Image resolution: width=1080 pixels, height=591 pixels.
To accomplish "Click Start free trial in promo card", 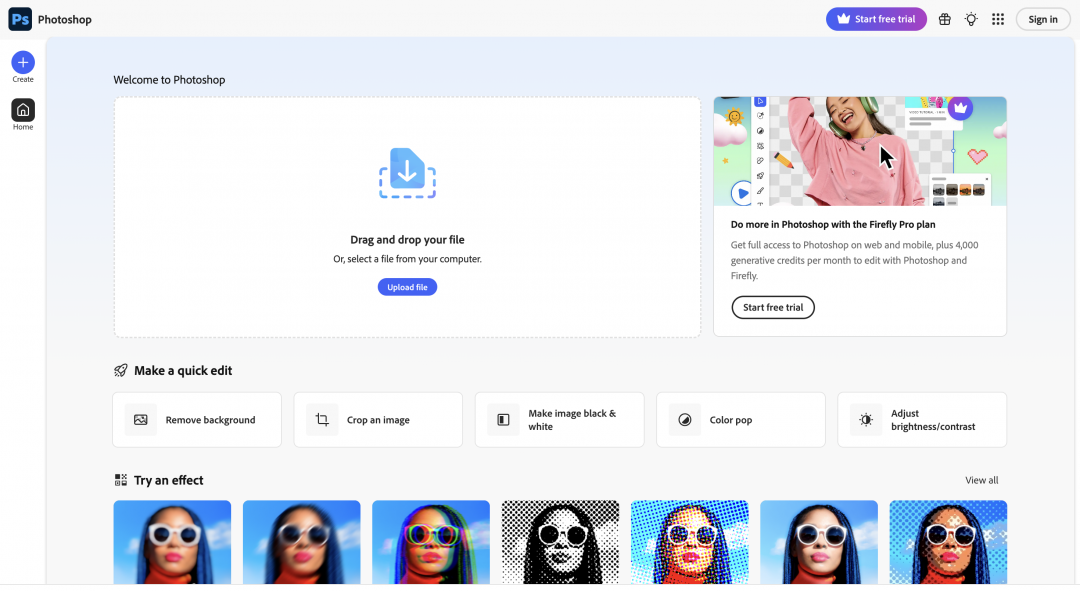I will 773,308.
